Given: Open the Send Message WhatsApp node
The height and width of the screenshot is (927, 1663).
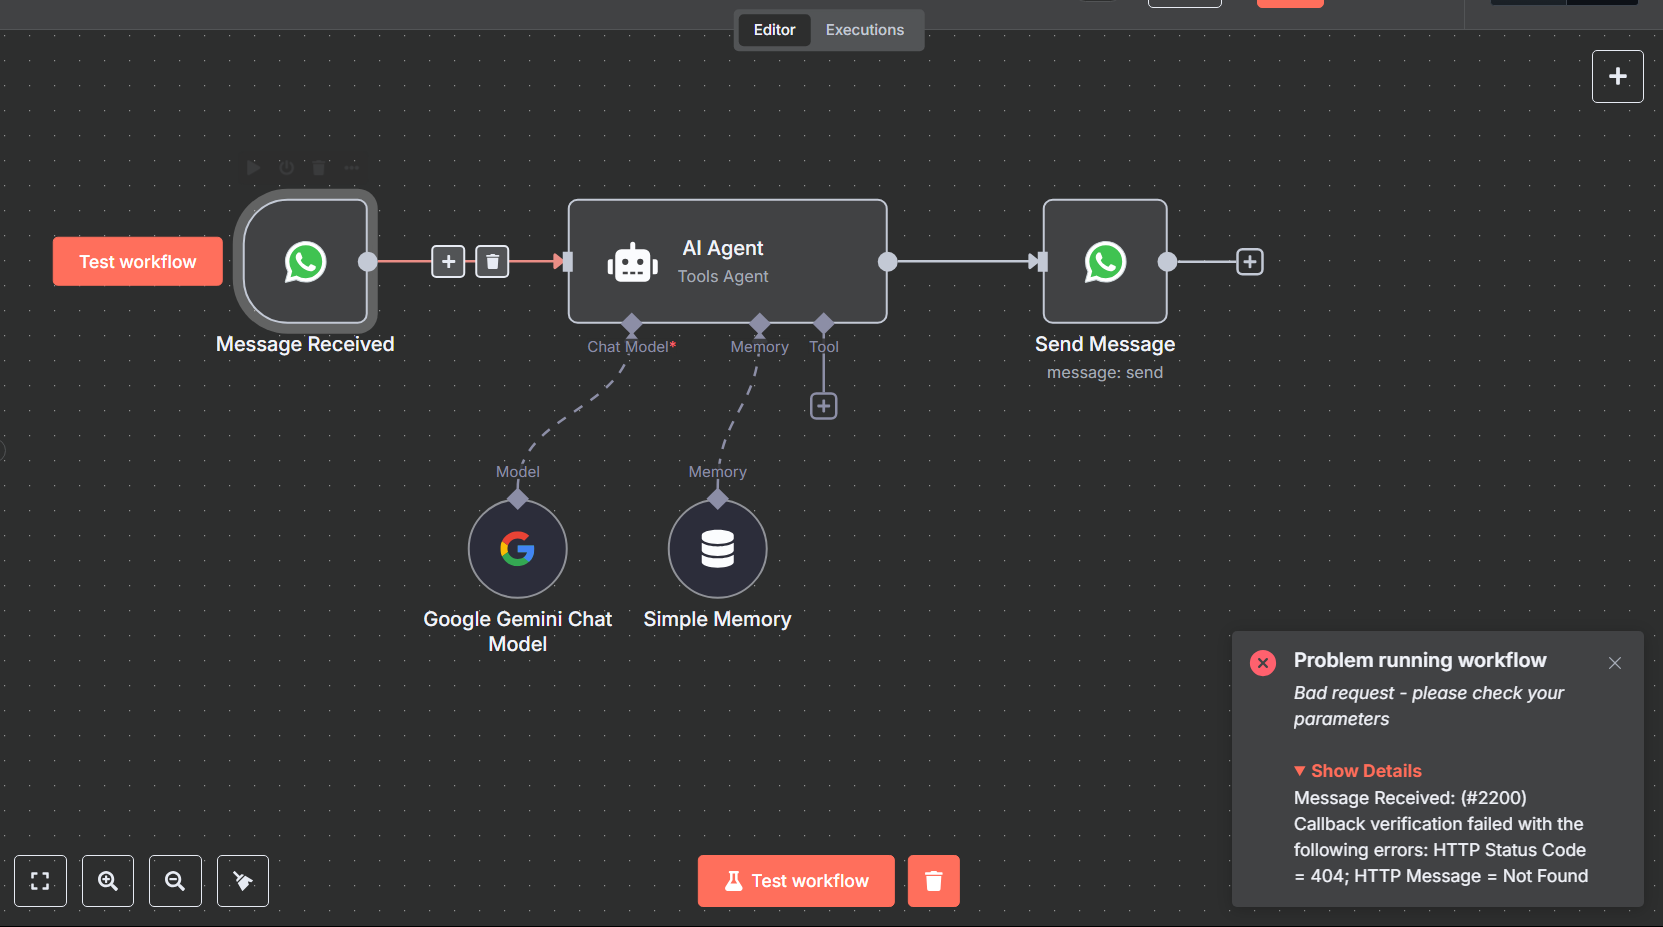Looking at the screenshot, I should tap(1105, 261).
